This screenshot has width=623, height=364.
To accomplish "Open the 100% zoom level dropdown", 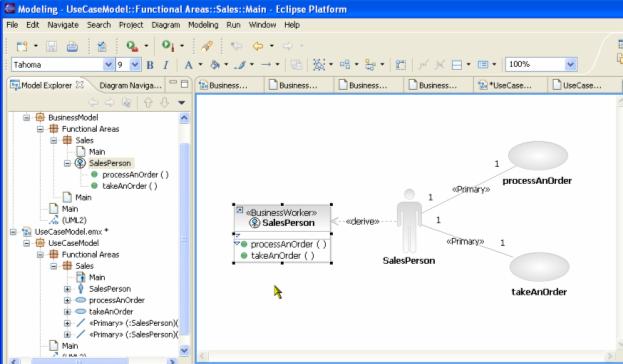I will pyautogui.click(x=571, y=64).
